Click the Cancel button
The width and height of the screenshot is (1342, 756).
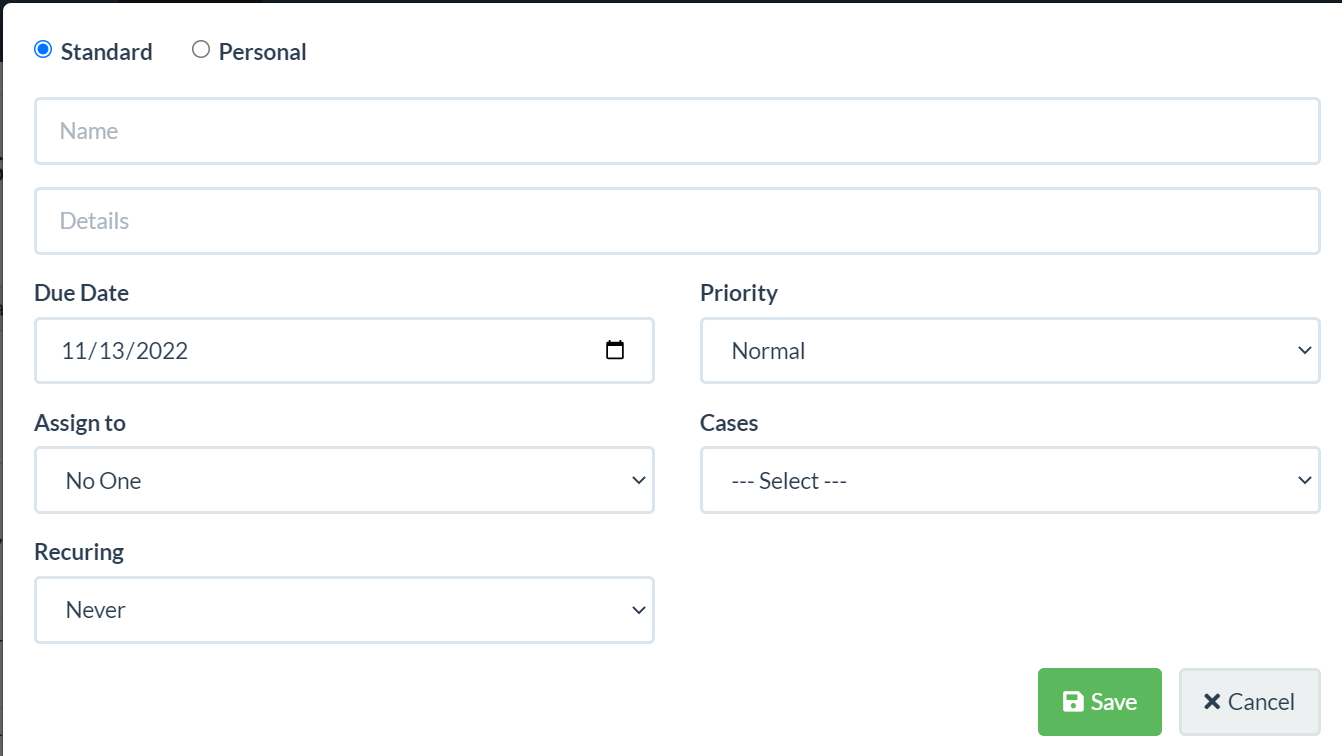[1249, 701]
